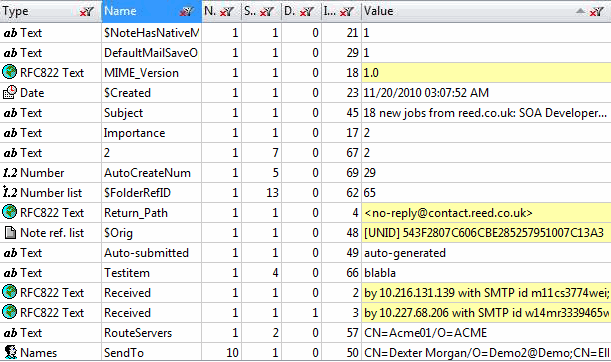Image resolution: width=611 pixels, height=362 pixels.
Task: Click the sort arrow in Value header
Action: (580, 11)
